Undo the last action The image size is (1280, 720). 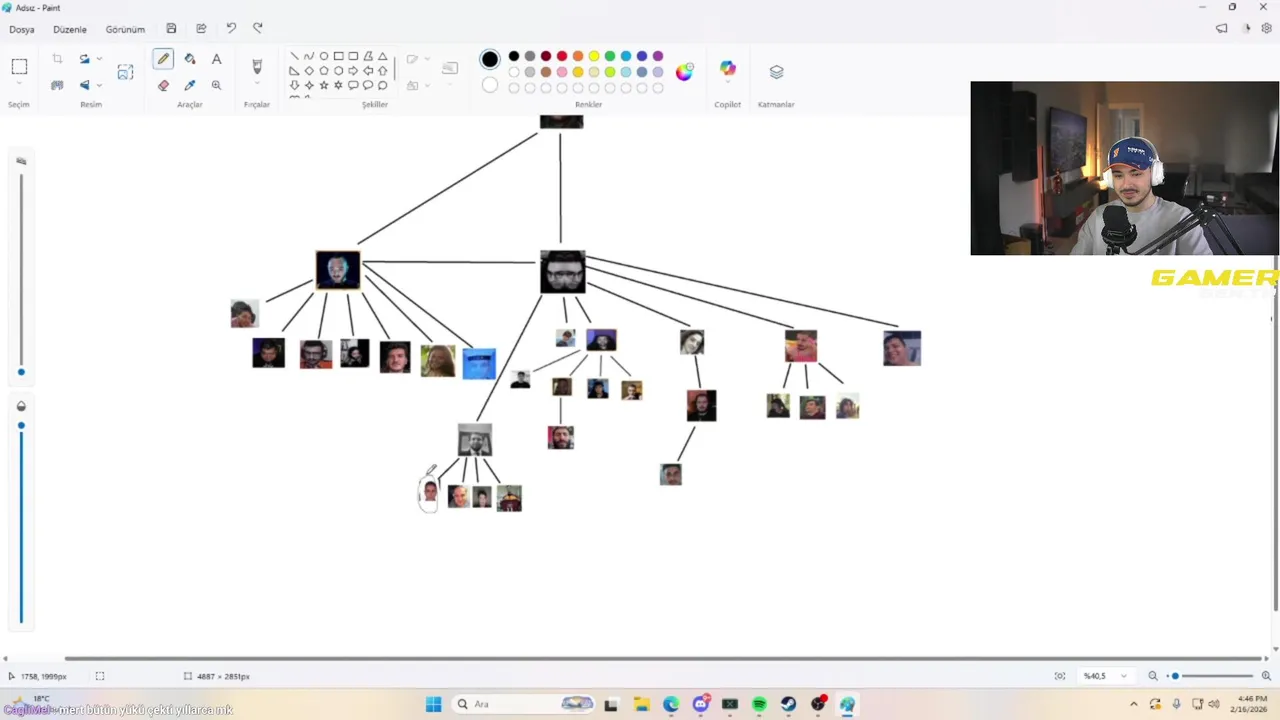(231, 29)
